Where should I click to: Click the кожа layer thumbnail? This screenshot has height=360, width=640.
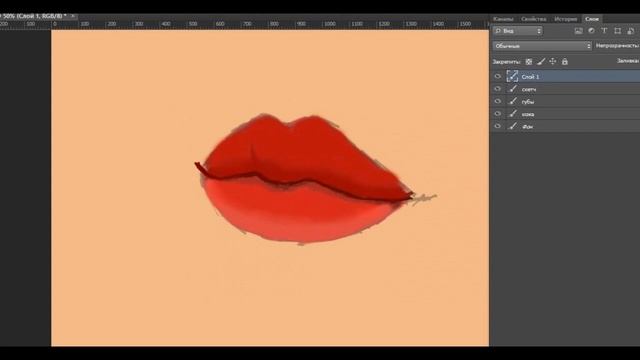[x=513, y=114]
